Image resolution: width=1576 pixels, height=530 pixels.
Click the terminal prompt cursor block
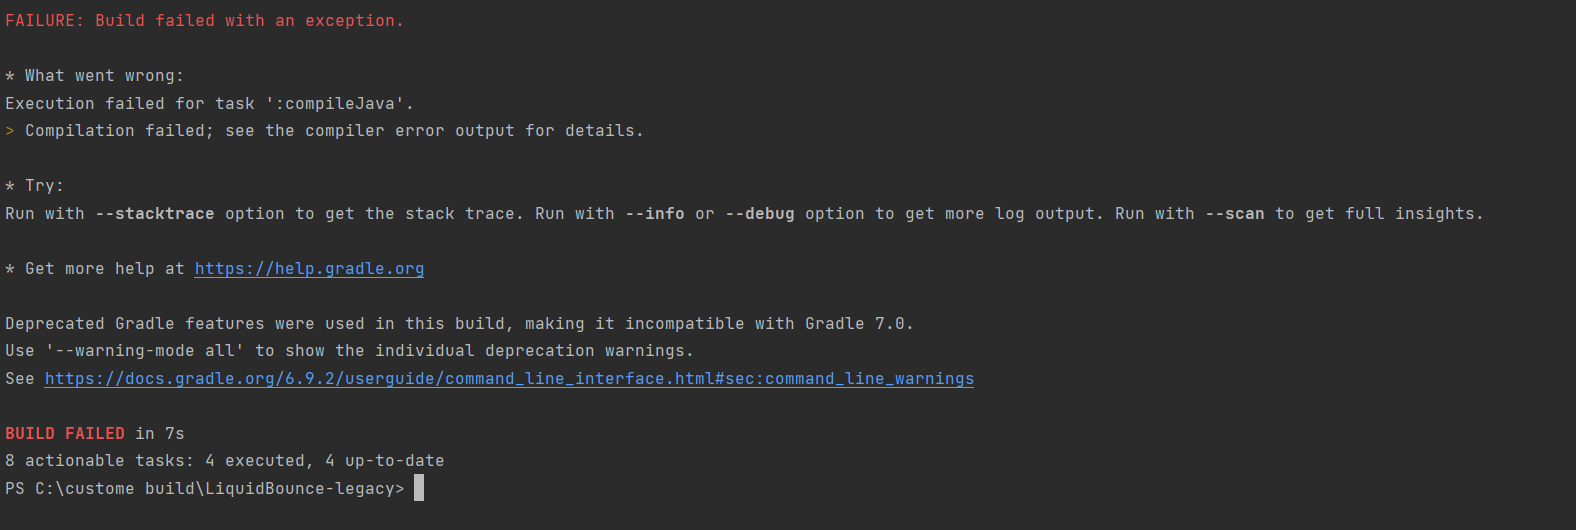(419, 488)
